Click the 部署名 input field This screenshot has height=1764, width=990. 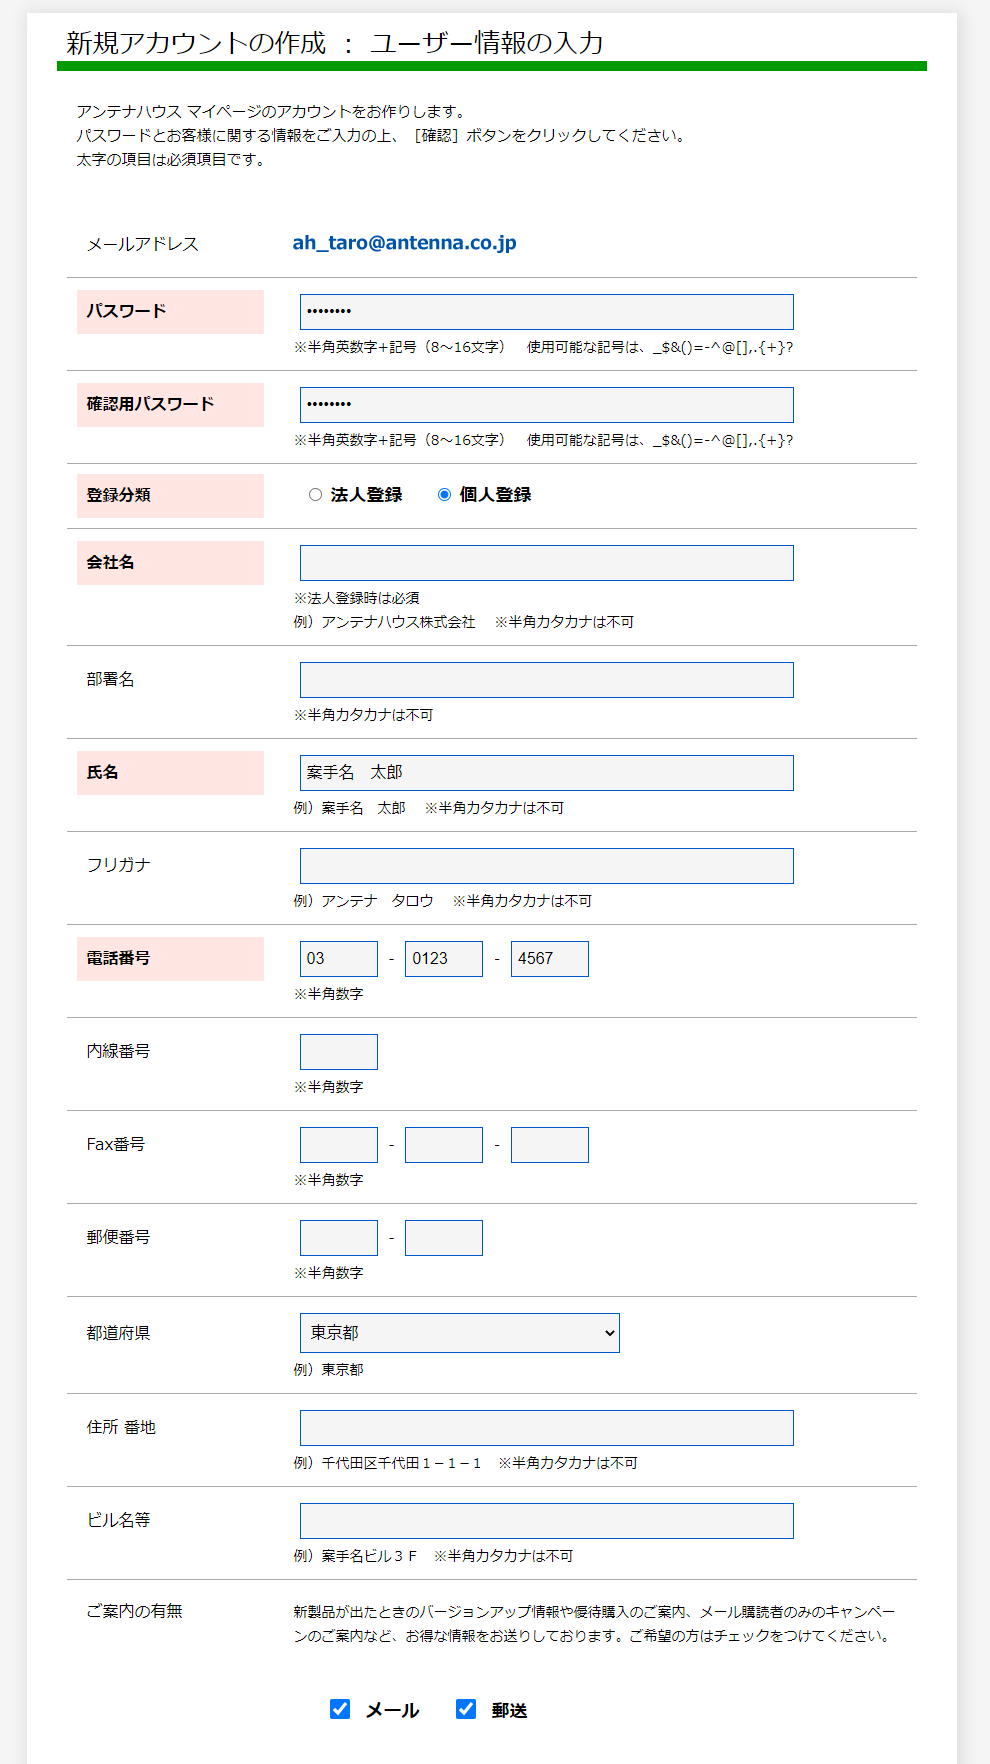(546, 680)
